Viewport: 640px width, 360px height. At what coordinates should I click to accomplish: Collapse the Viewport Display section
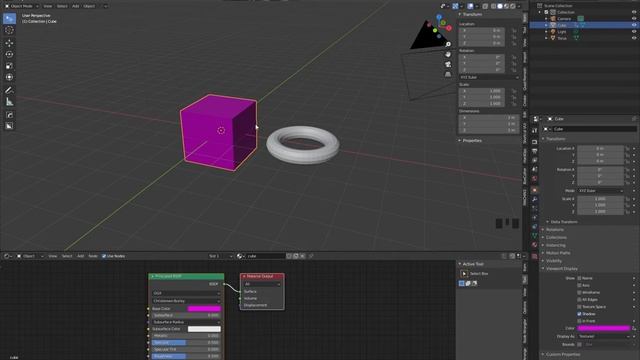[562, 269]
